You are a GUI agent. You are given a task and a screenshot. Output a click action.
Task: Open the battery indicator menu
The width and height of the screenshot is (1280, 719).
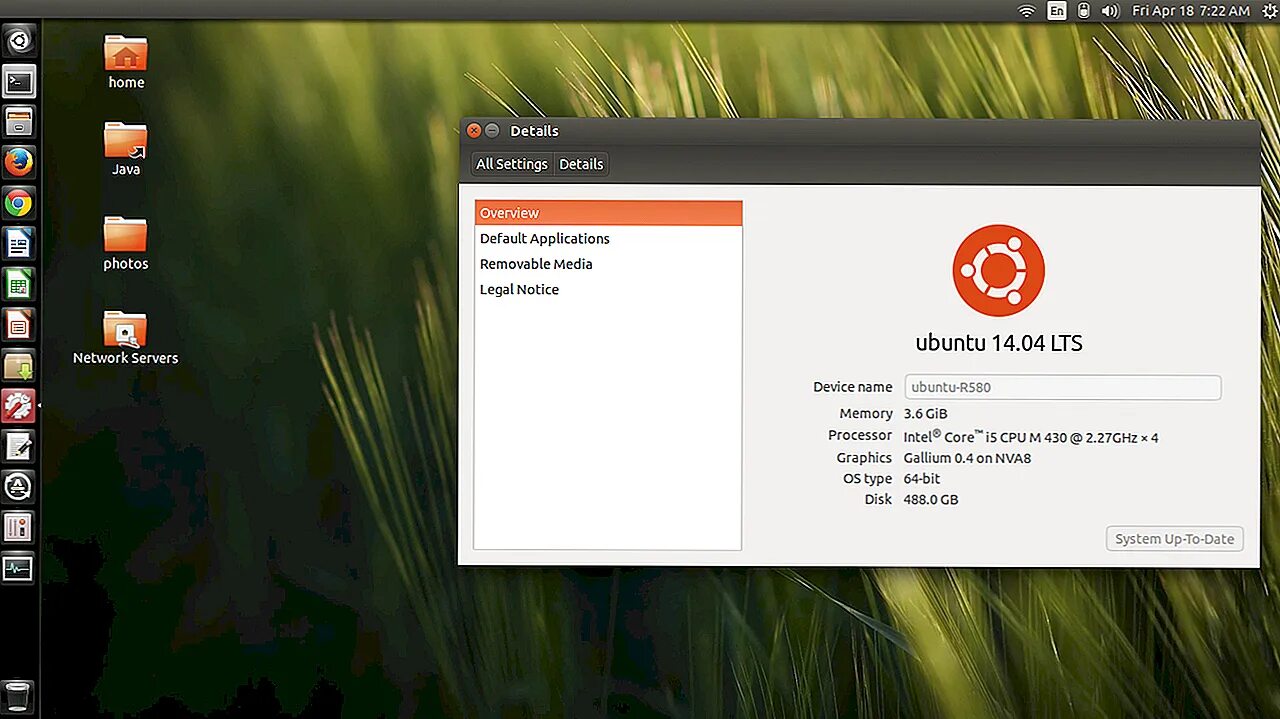click(1083, 11)
